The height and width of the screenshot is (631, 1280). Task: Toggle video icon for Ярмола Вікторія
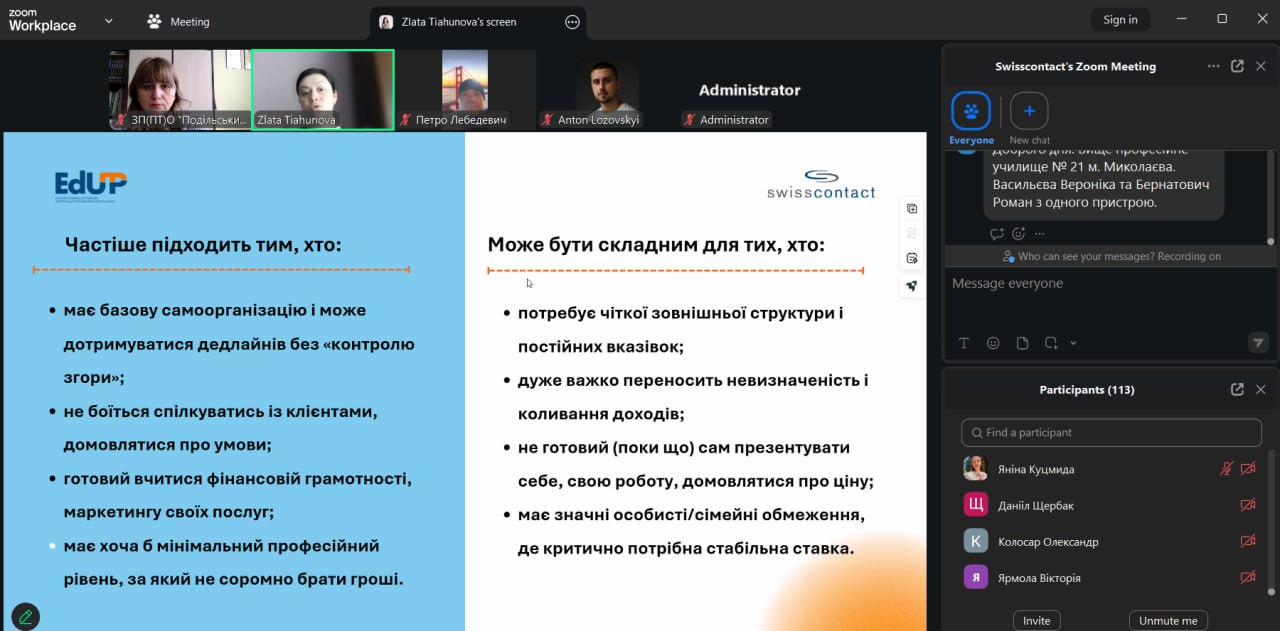[x=1247, y=577]
